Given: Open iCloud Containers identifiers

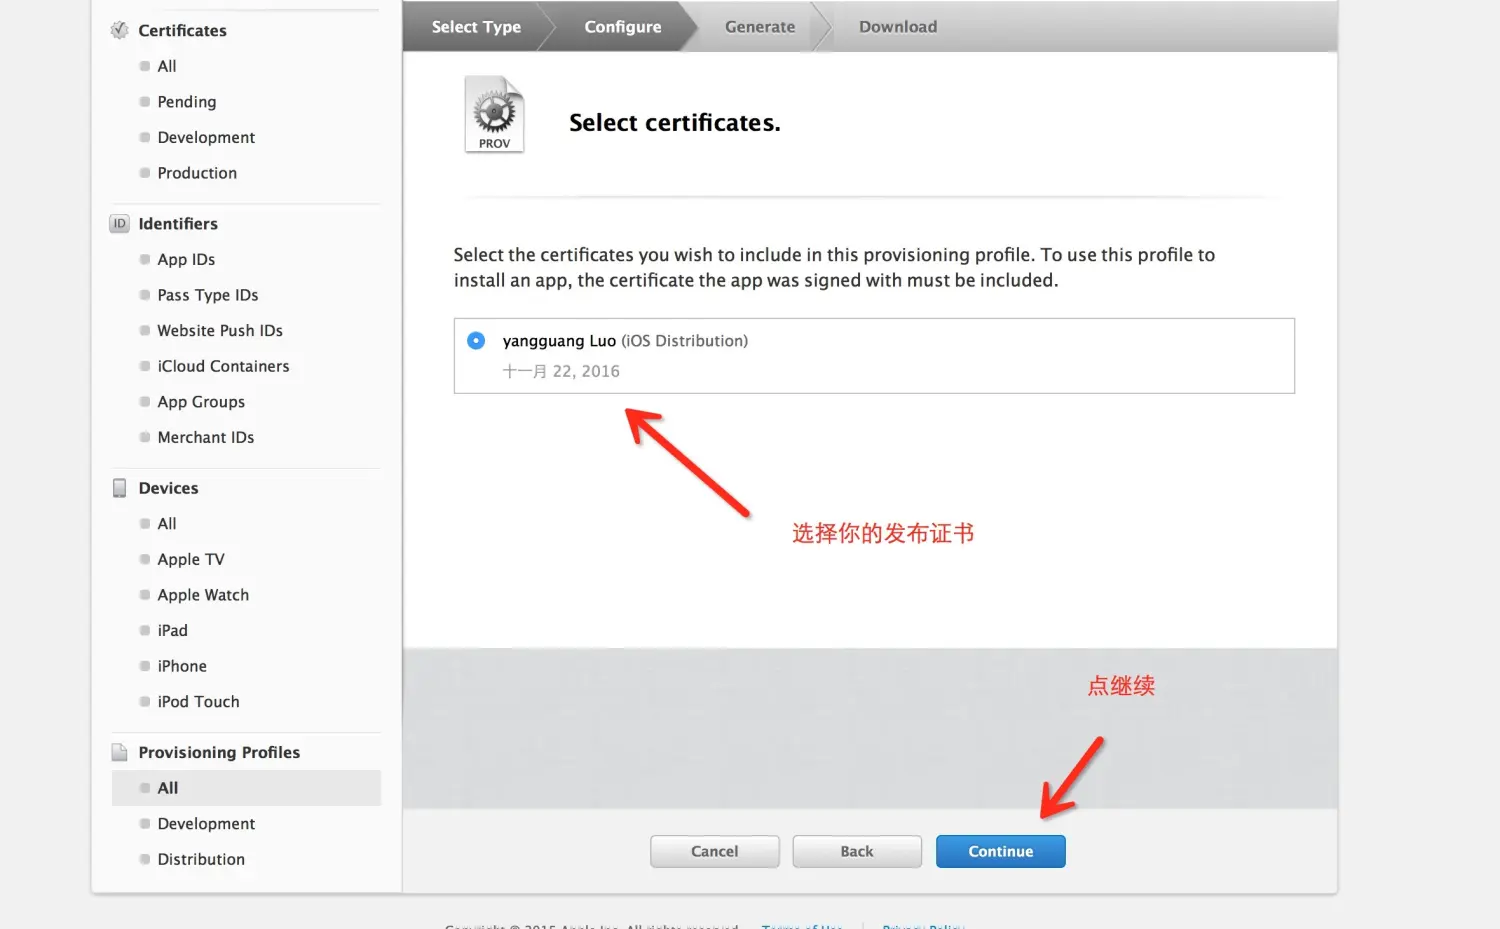Looking at the screenshot, I should point(223,366).
